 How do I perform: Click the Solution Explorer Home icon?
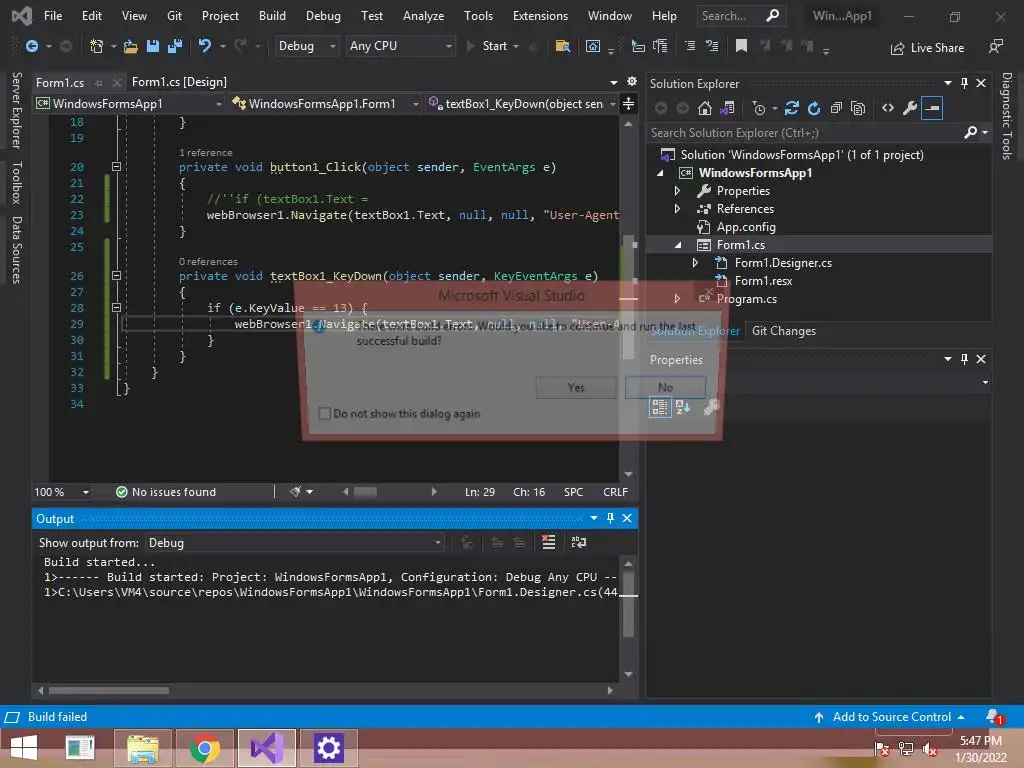[x=705, y=108]
